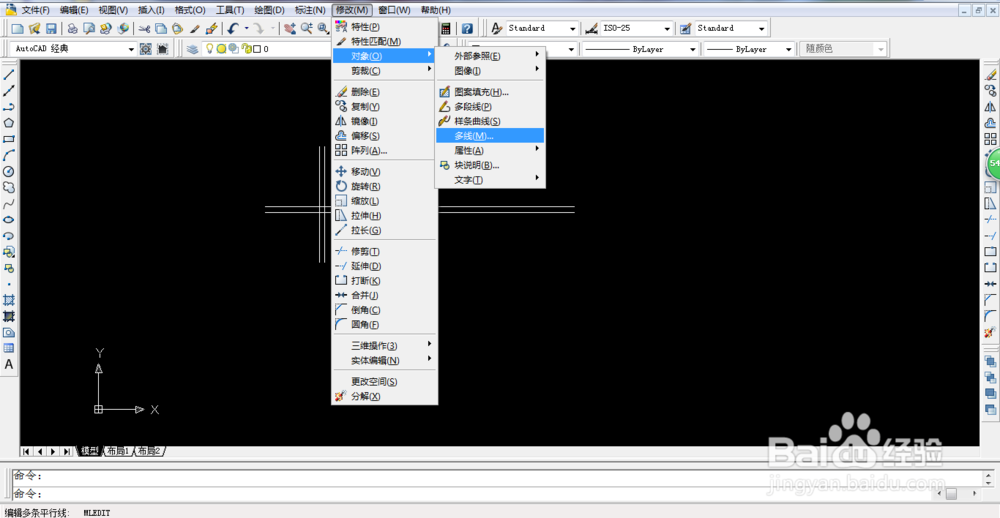The image size is (1000, 518).
Task: Open Plot Preview from toolbar
Action: pyautogui.click(x=89, y=28)
